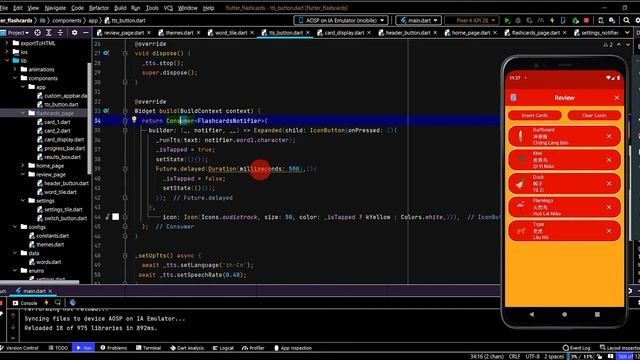
Task: Switch to review_page.dart editor tab
Action: click(x=124, y=33)
